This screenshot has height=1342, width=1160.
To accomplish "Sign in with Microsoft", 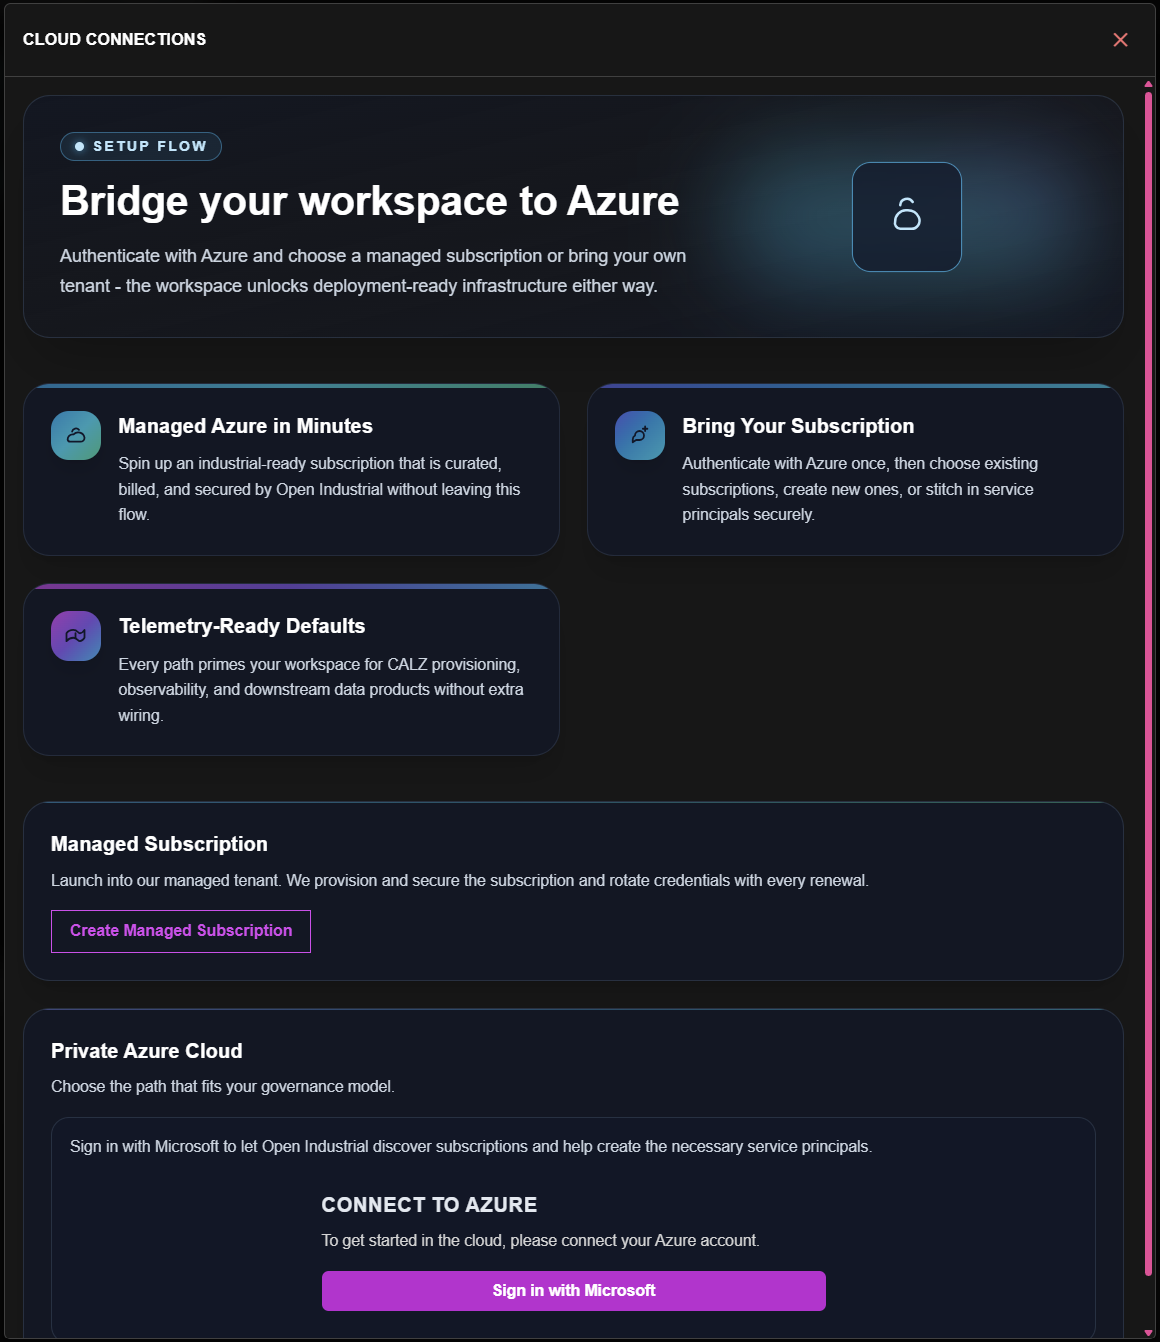I will point(574,1291).
